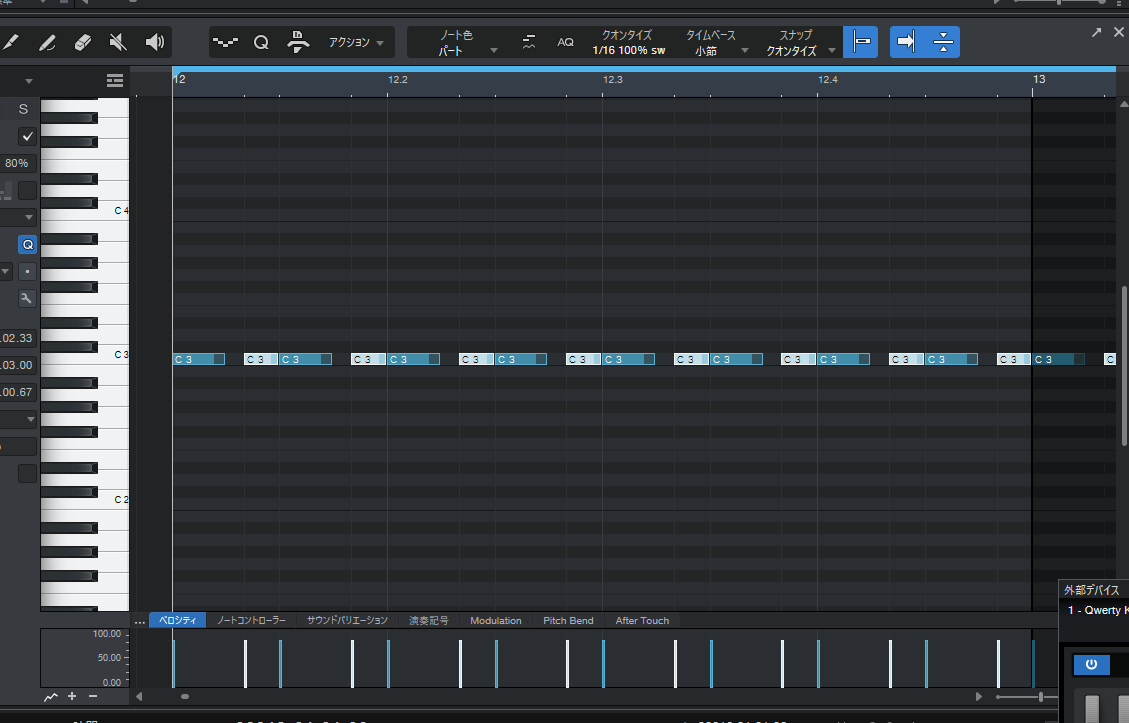Toggle the AQ auto-quantize button
This screenshot has width=1129, height=723.
[x=565, y=43]
